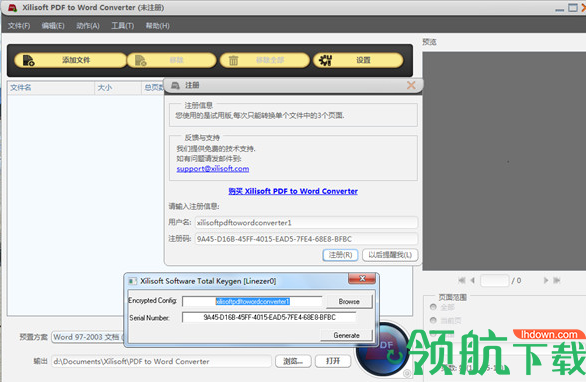Open the 工具(T) menu

coord(123,26)
